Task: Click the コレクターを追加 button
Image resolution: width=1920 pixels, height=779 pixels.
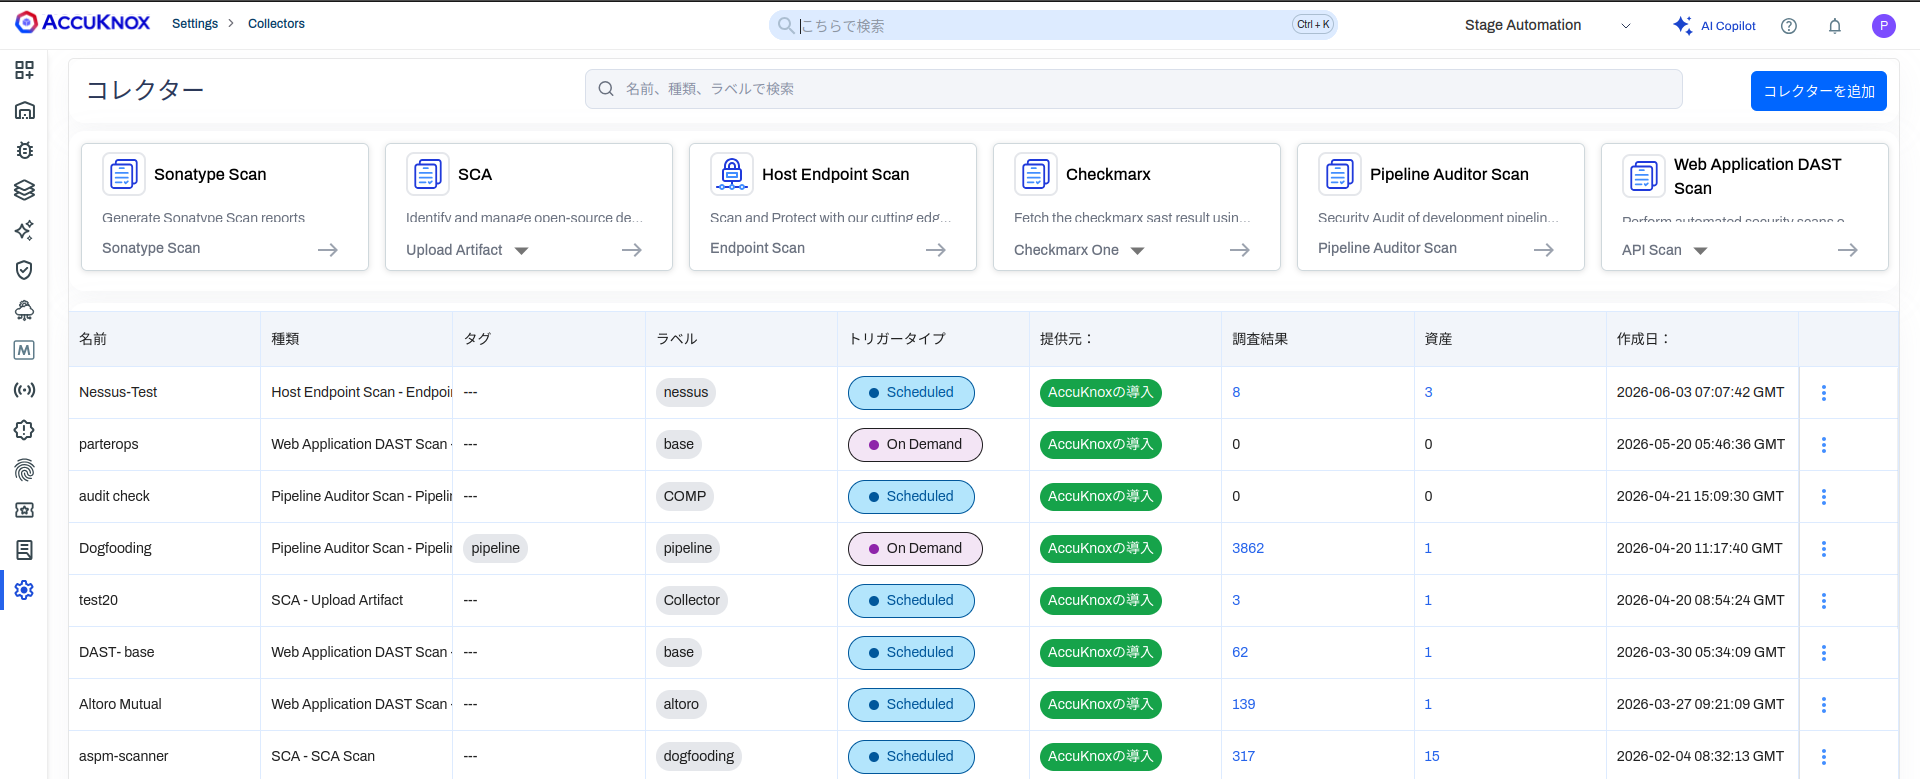Action: tap(1818, 91)
